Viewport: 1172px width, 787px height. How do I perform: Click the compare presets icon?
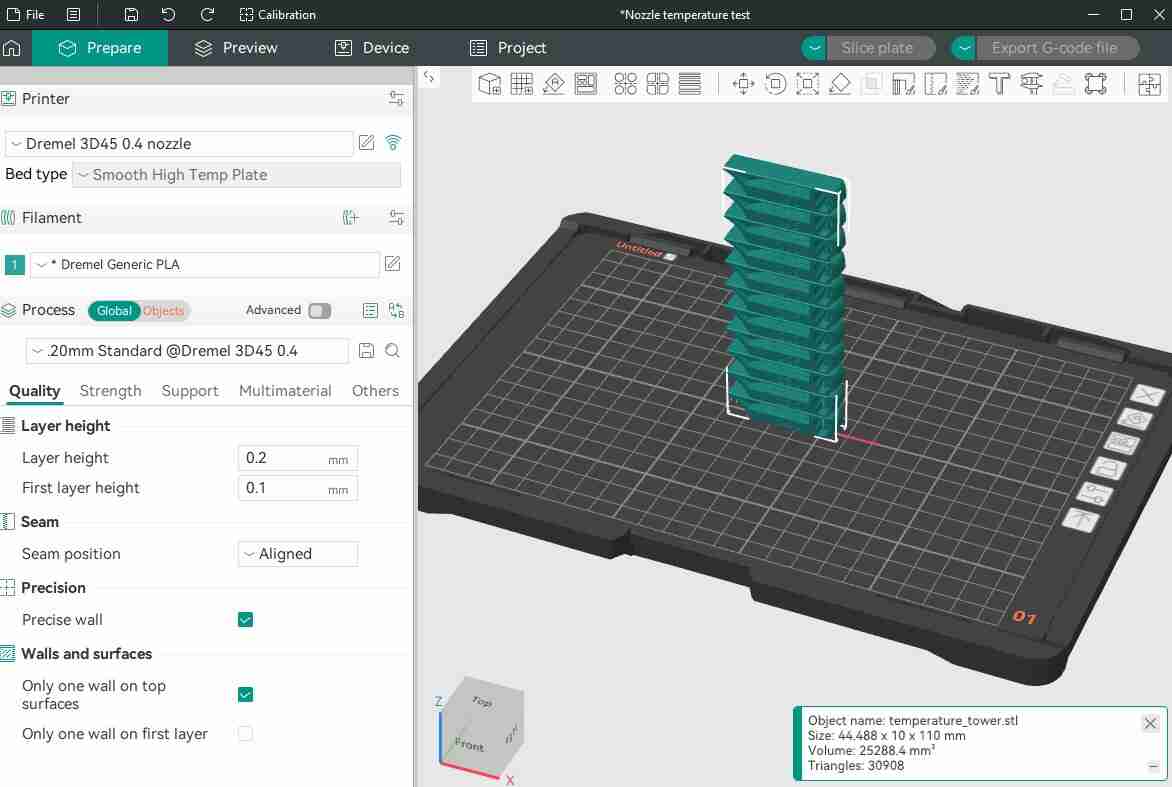pyautogui.click(x=396, y=310)
